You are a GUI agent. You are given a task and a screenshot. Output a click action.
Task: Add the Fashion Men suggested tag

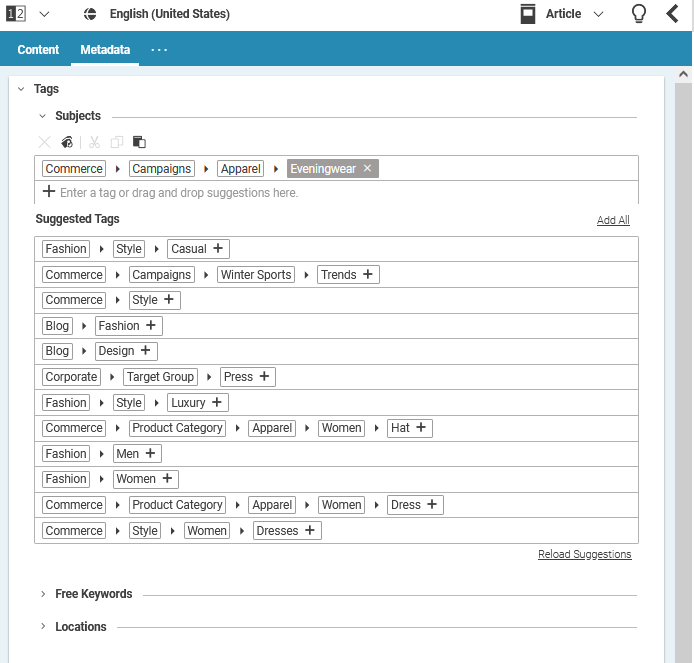[x=150, y=453]
